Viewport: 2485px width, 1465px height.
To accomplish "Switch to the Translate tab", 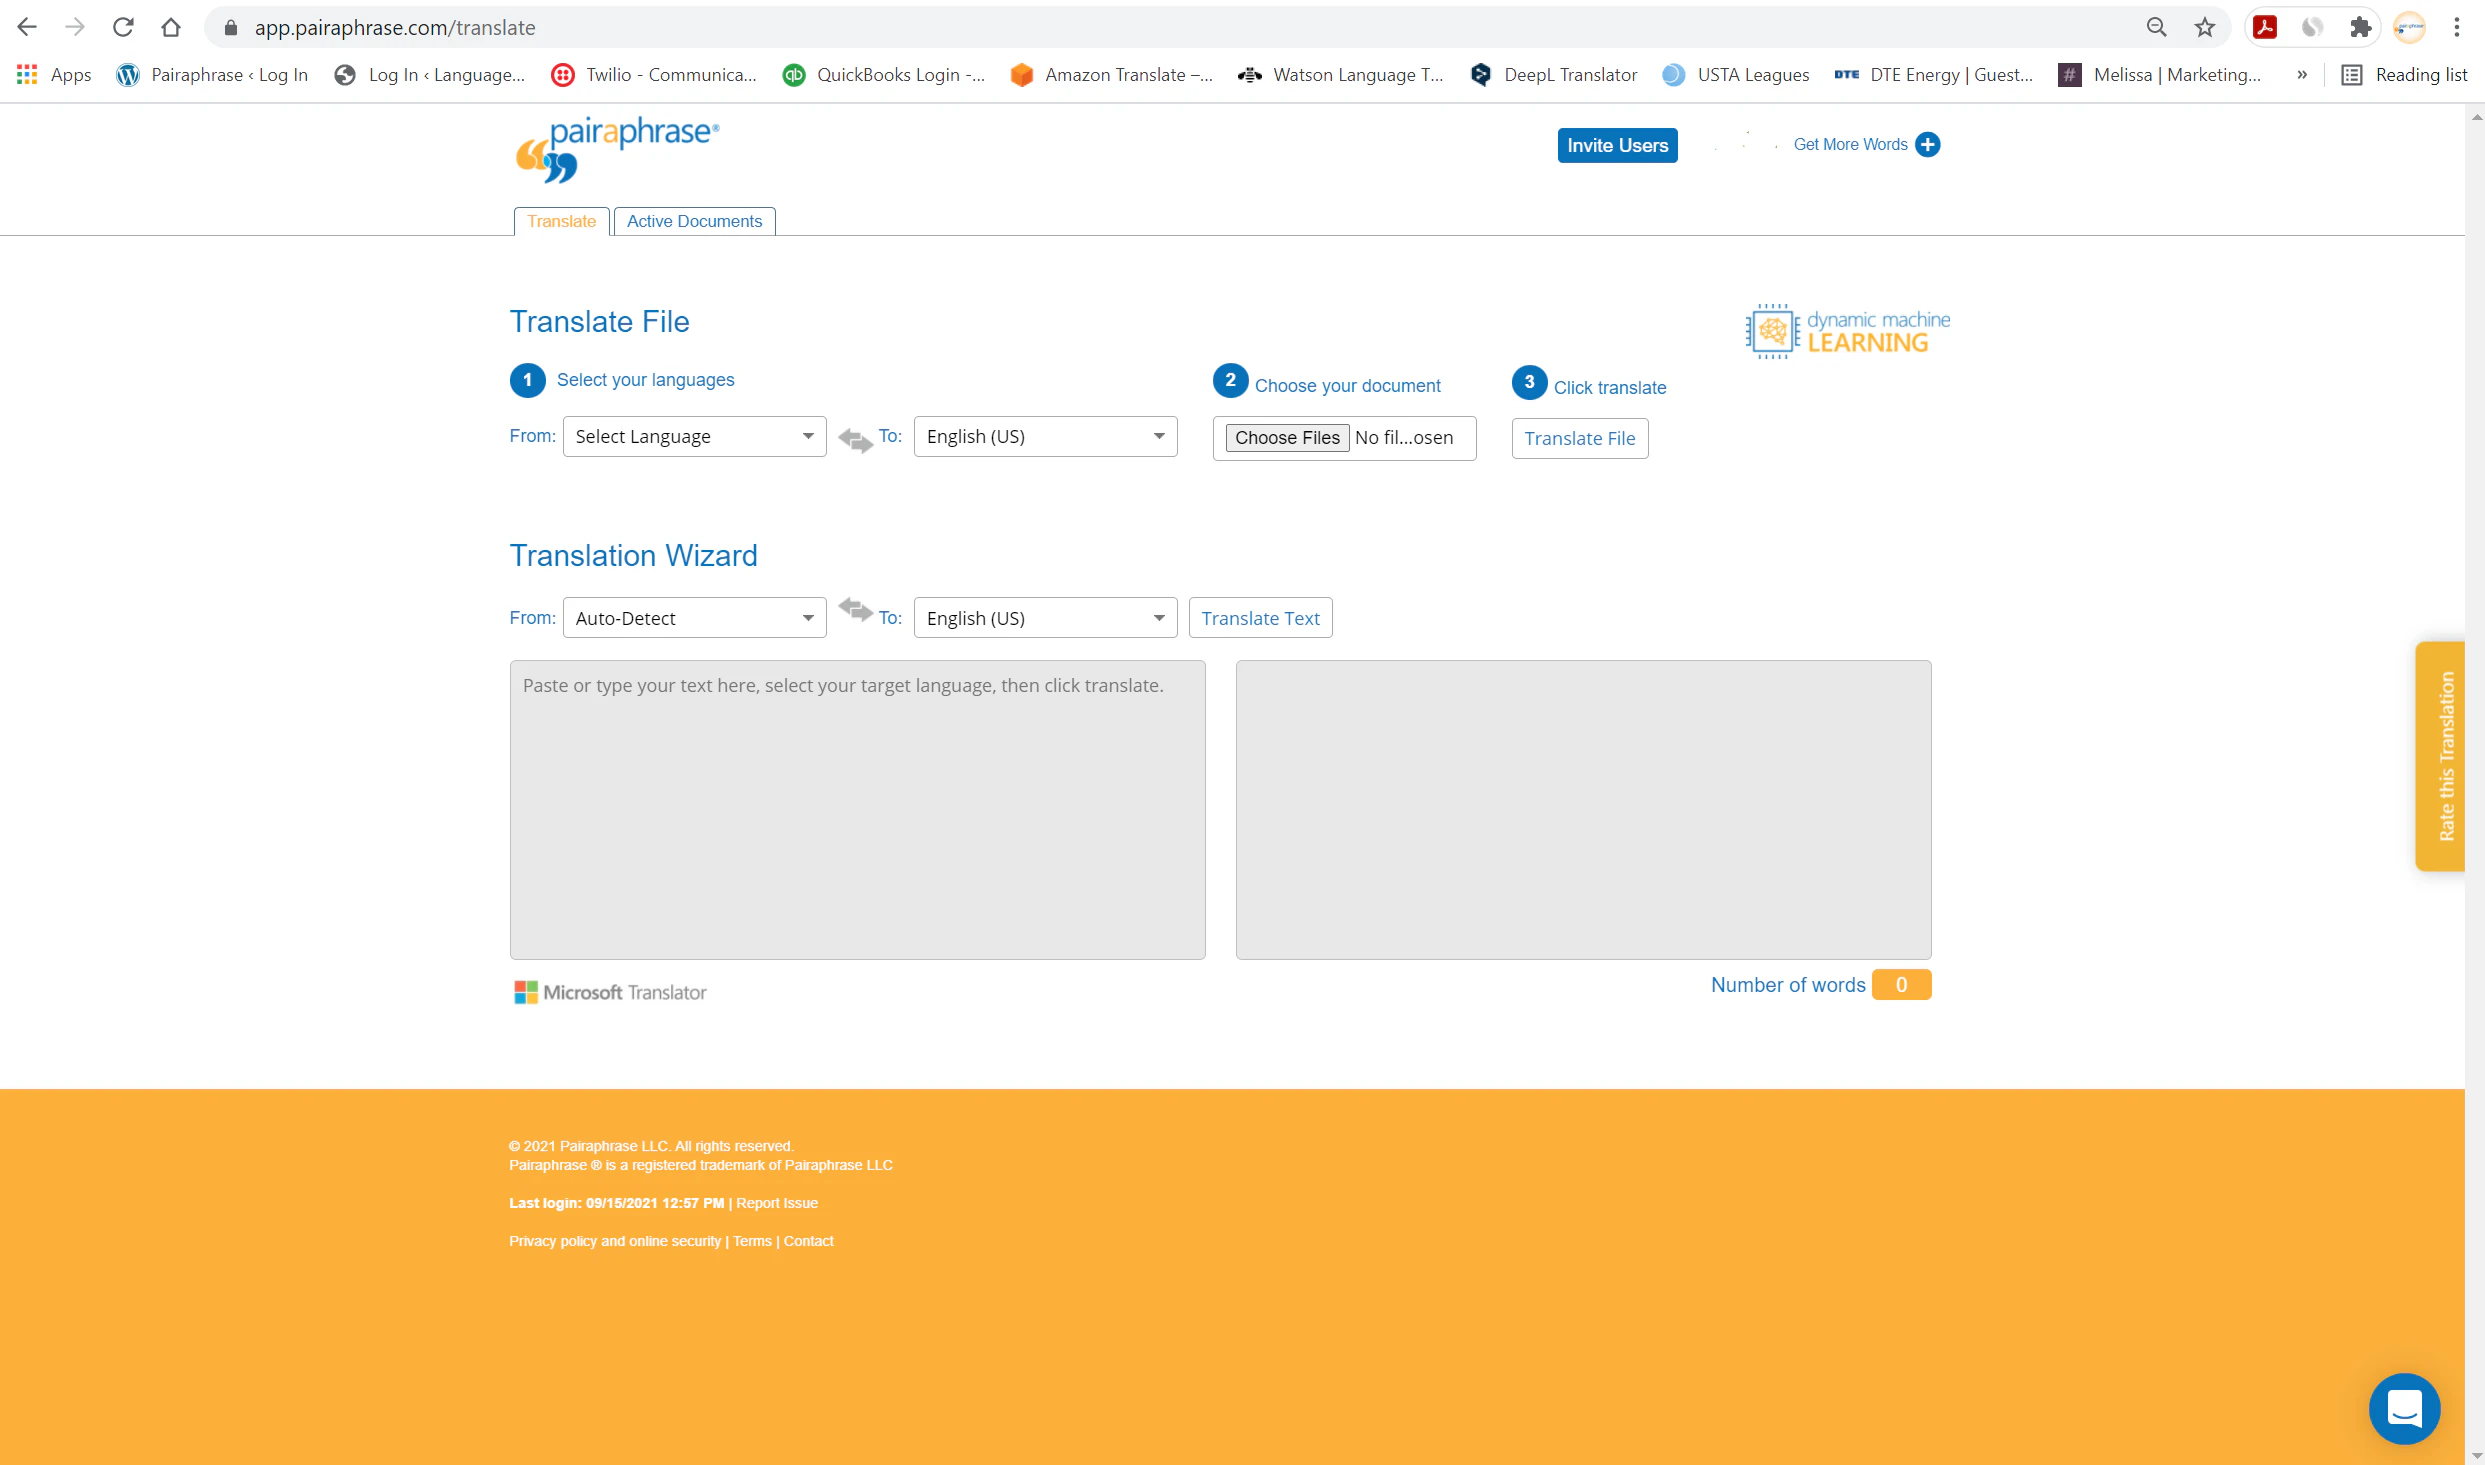I will [561, 221].
